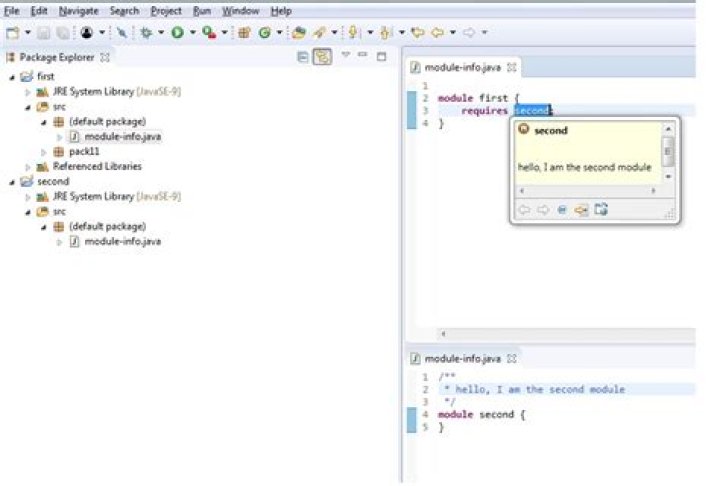Collapse the src folder under 'second' project
Viewport: 720px width, 486px height.
tap(28, 212)
